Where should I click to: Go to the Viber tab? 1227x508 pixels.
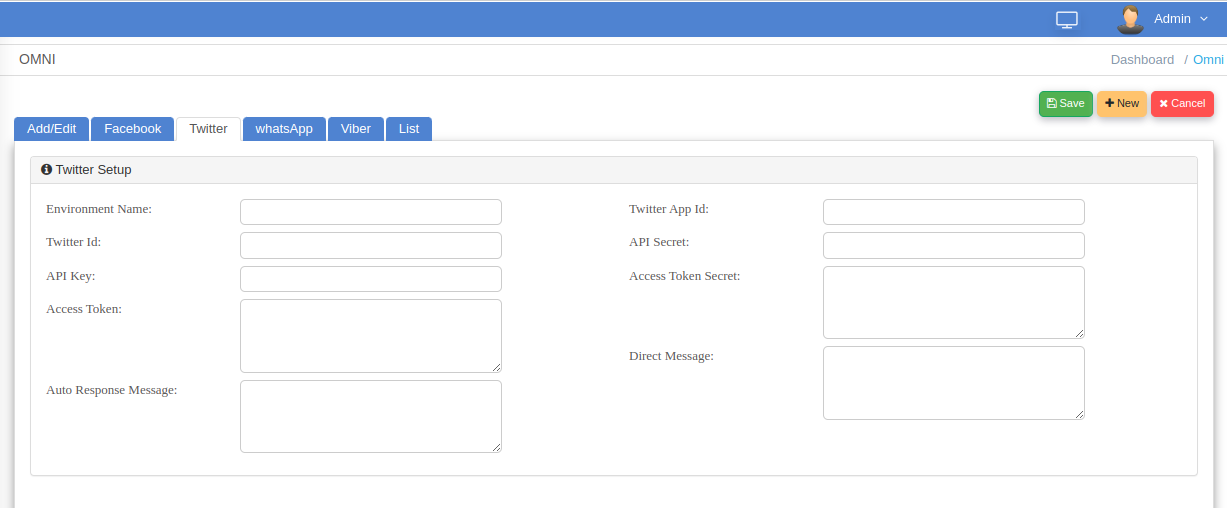pos(355,129)
